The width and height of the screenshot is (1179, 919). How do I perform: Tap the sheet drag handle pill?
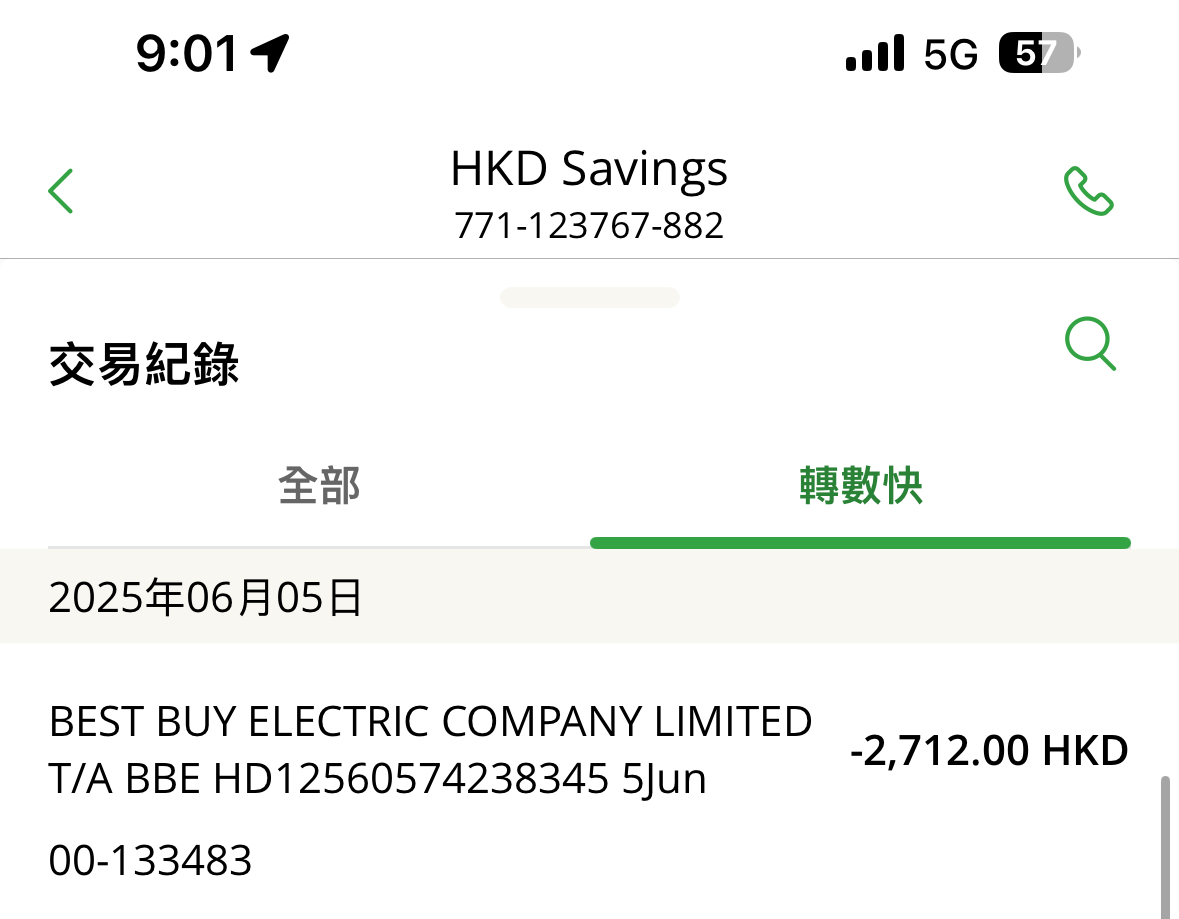[589, 297]
